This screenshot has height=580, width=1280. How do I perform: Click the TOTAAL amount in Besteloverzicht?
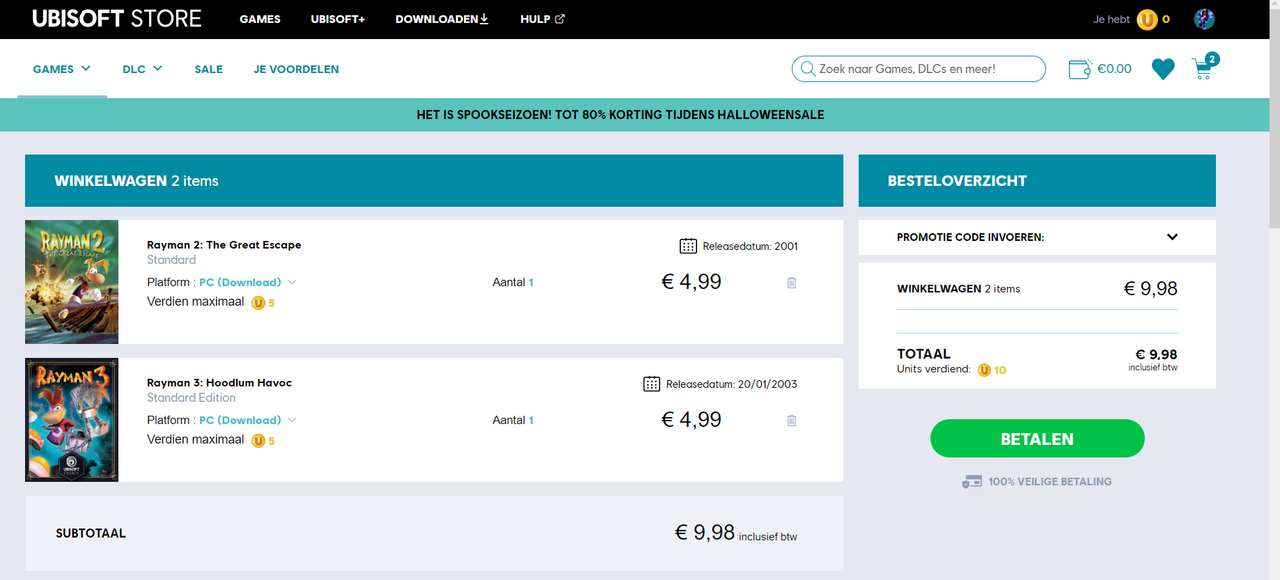tap(1156, 354)
